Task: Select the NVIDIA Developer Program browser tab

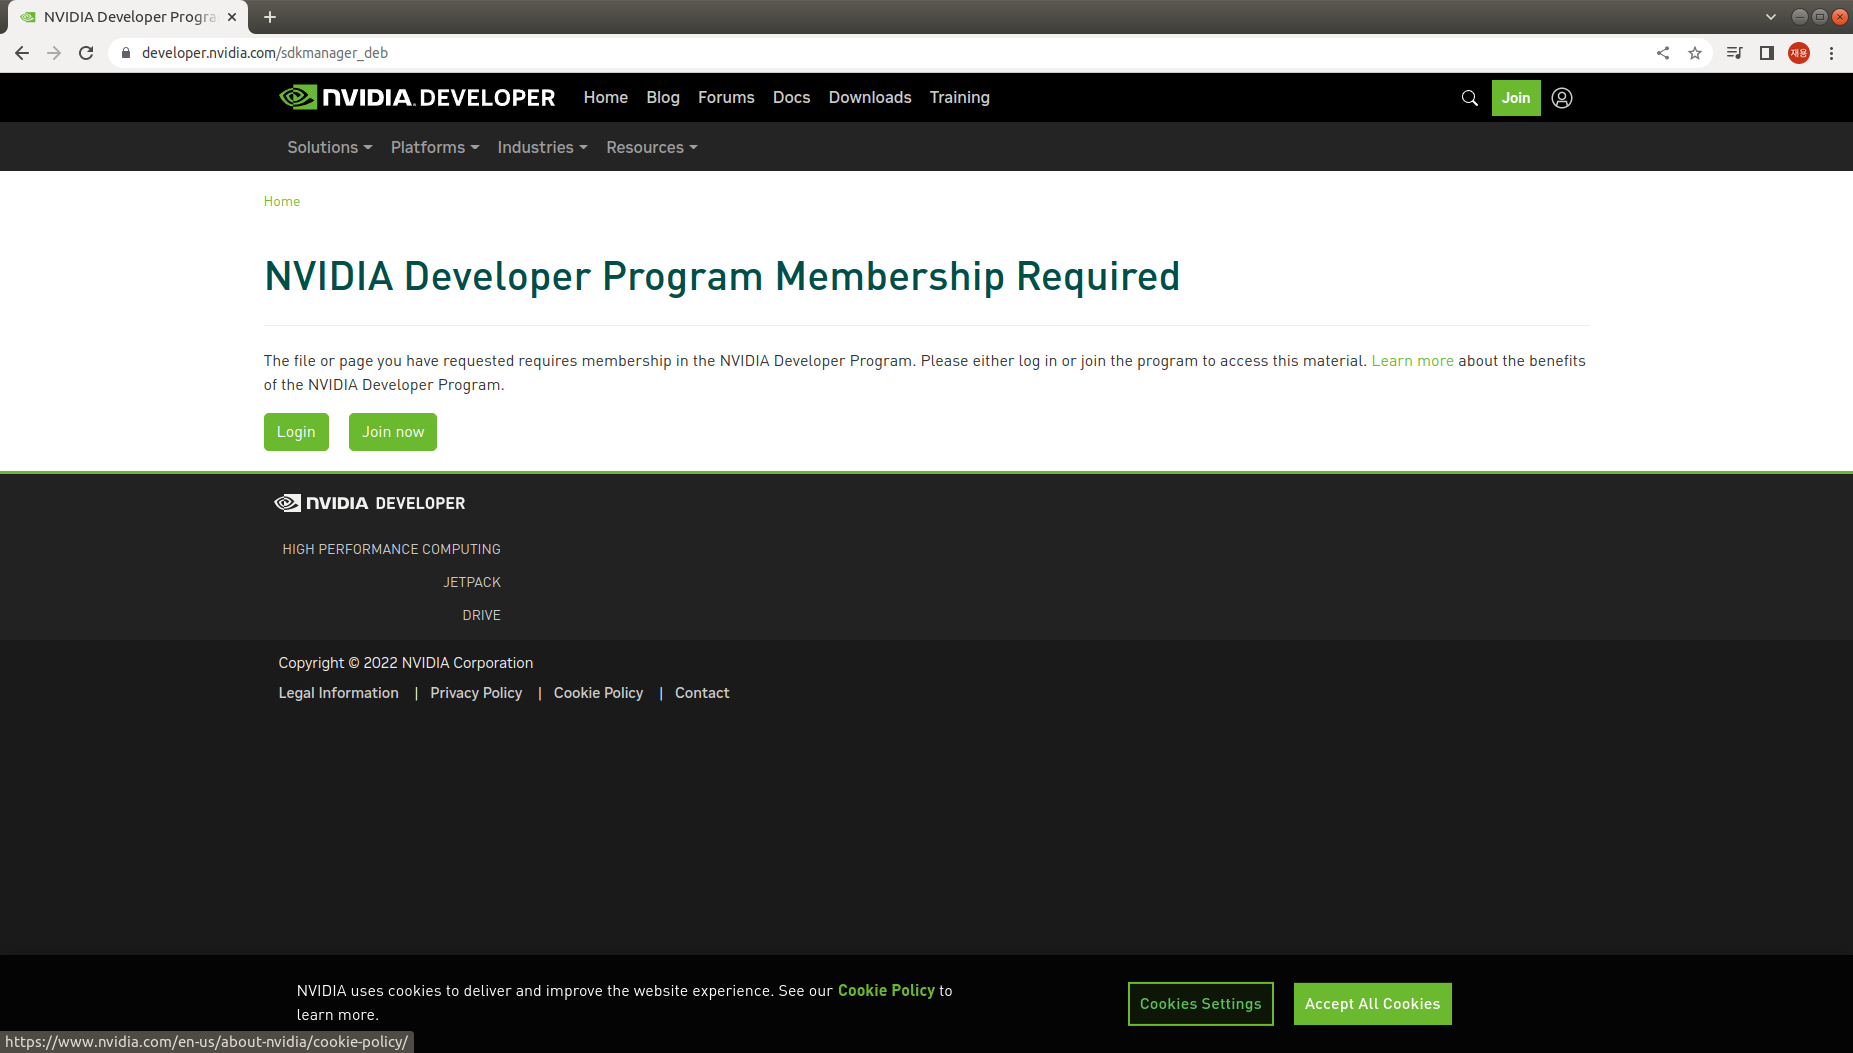Action: [128, 17]
